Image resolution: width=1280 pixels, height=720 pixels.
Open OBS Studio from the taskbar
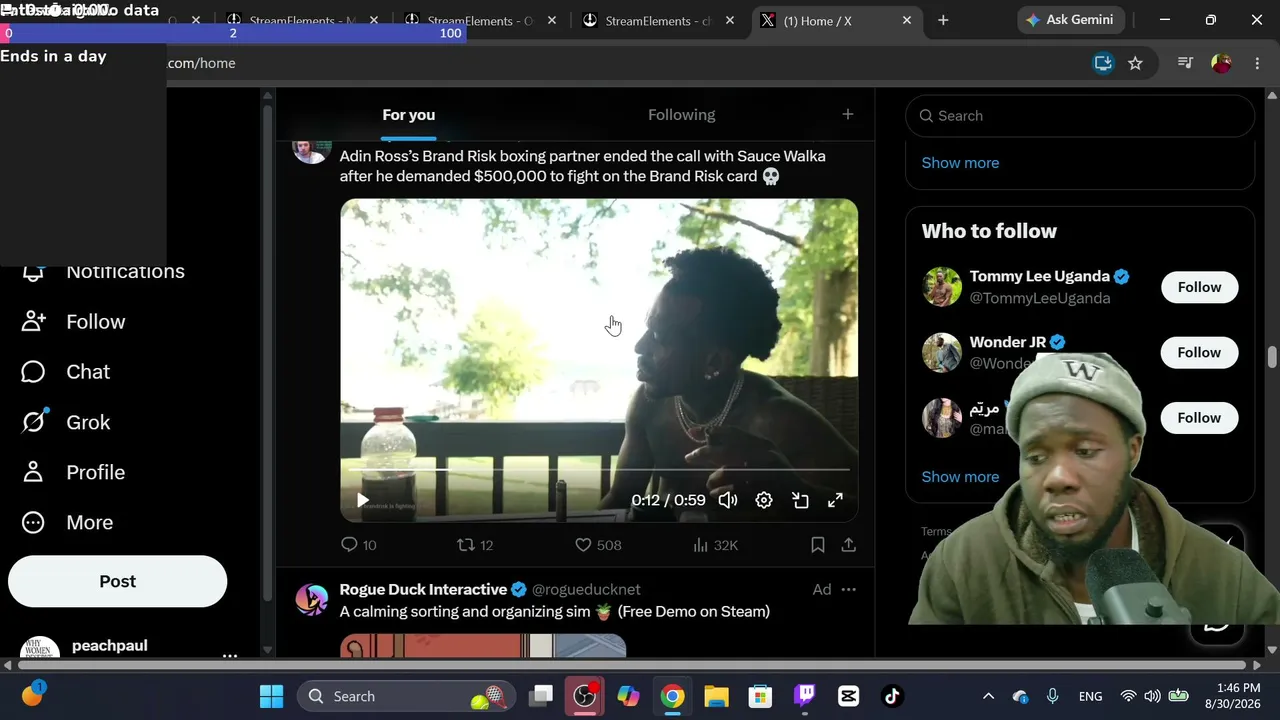tap(585, 696)
